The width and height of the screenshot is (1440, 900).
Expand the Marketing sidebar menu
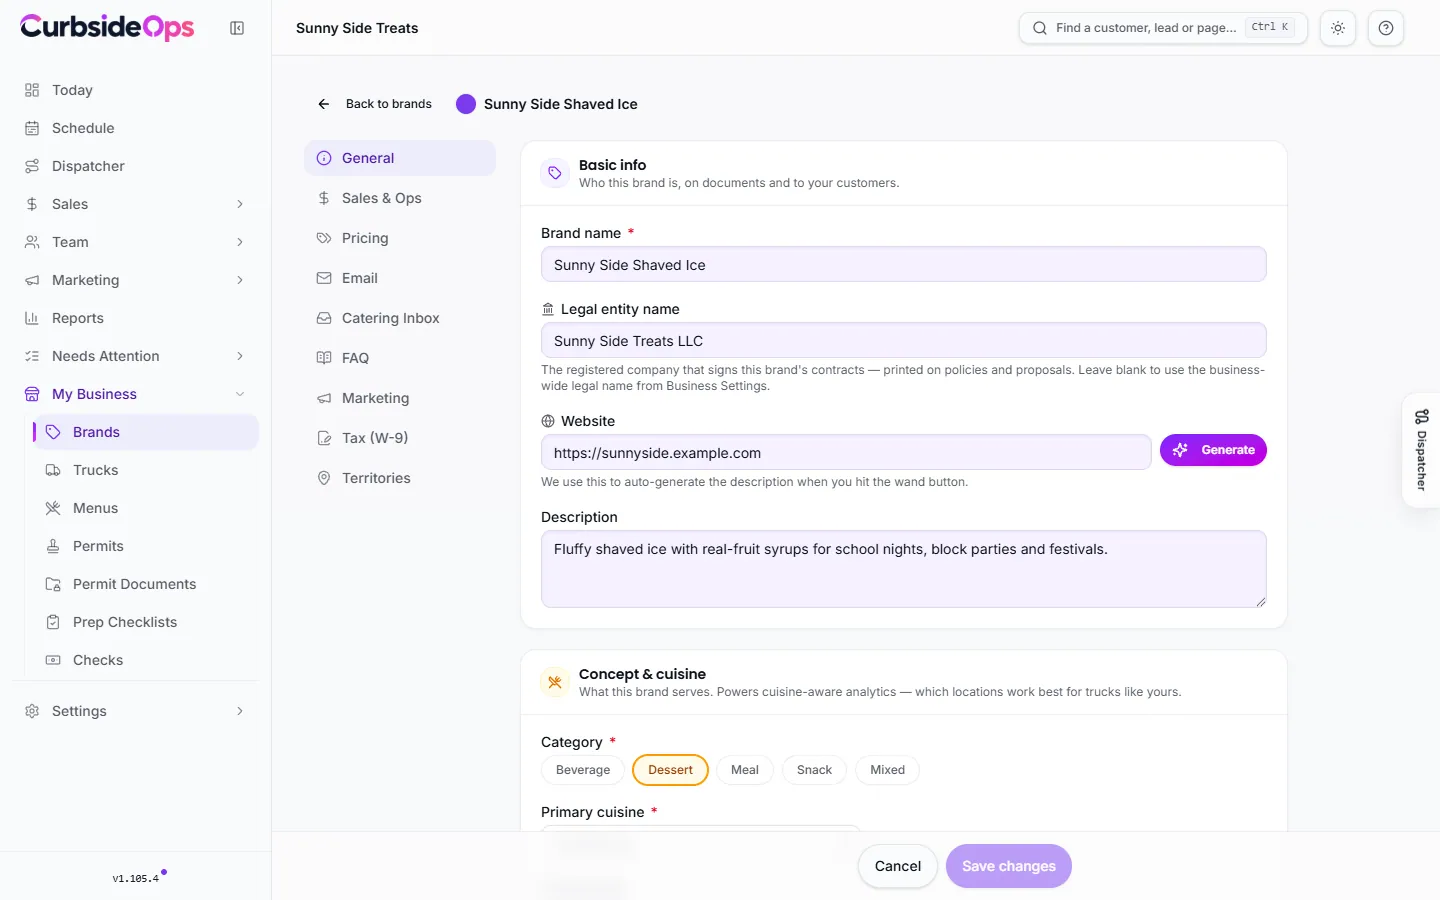pyautogui.click(x=135, y=280)
